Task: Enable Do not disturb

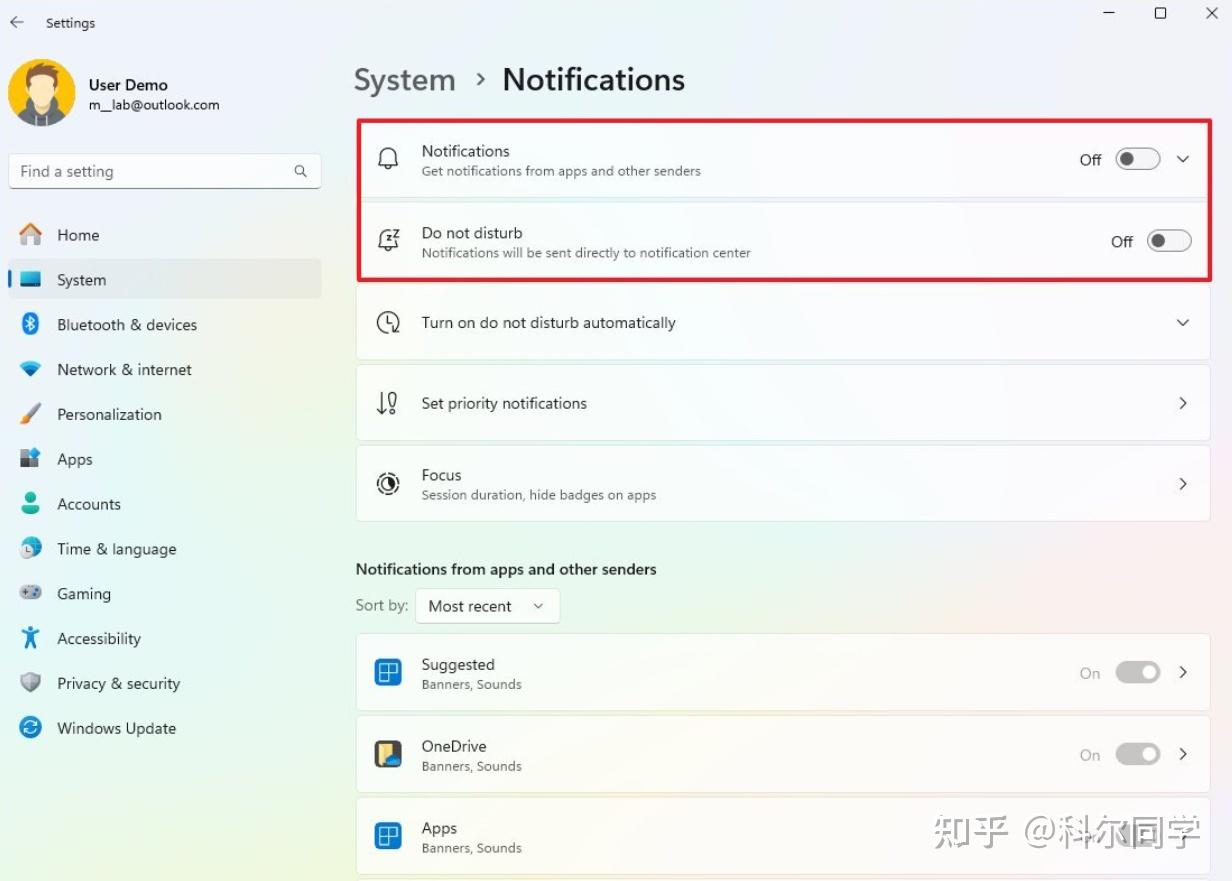Action: (x=1169, y=240)
